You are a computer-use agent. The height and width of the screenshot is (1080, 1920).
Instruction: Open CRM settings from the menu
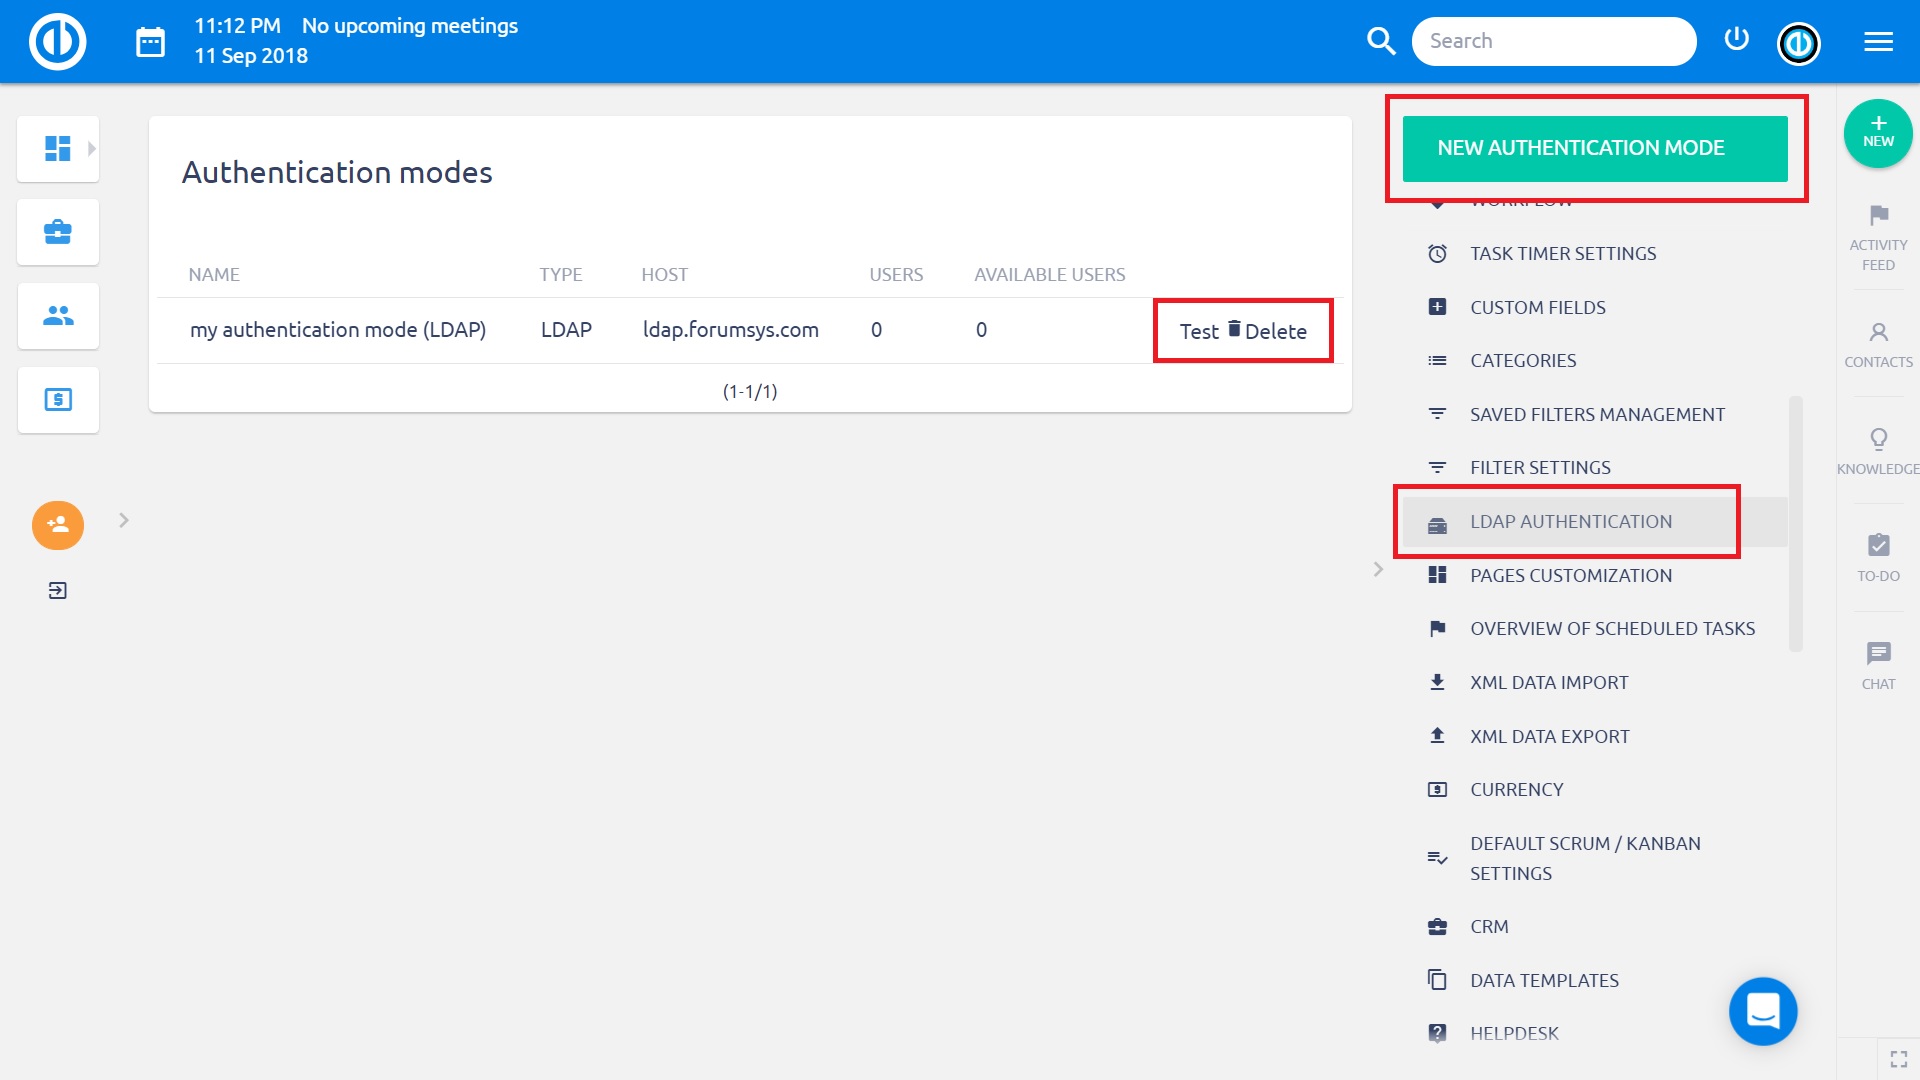pyautogui.click(x=1489, y=926)
